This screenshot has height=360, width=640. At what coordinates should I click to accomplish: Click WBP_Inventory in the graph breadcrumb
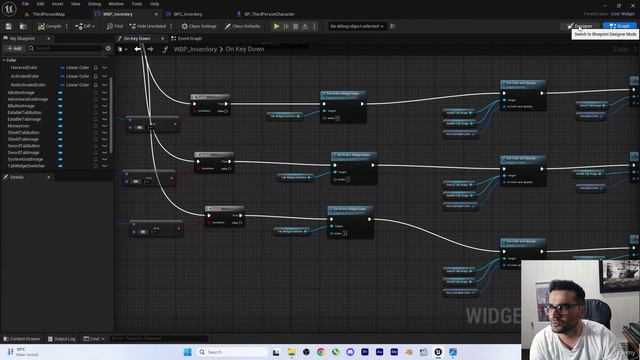(195, 49)
